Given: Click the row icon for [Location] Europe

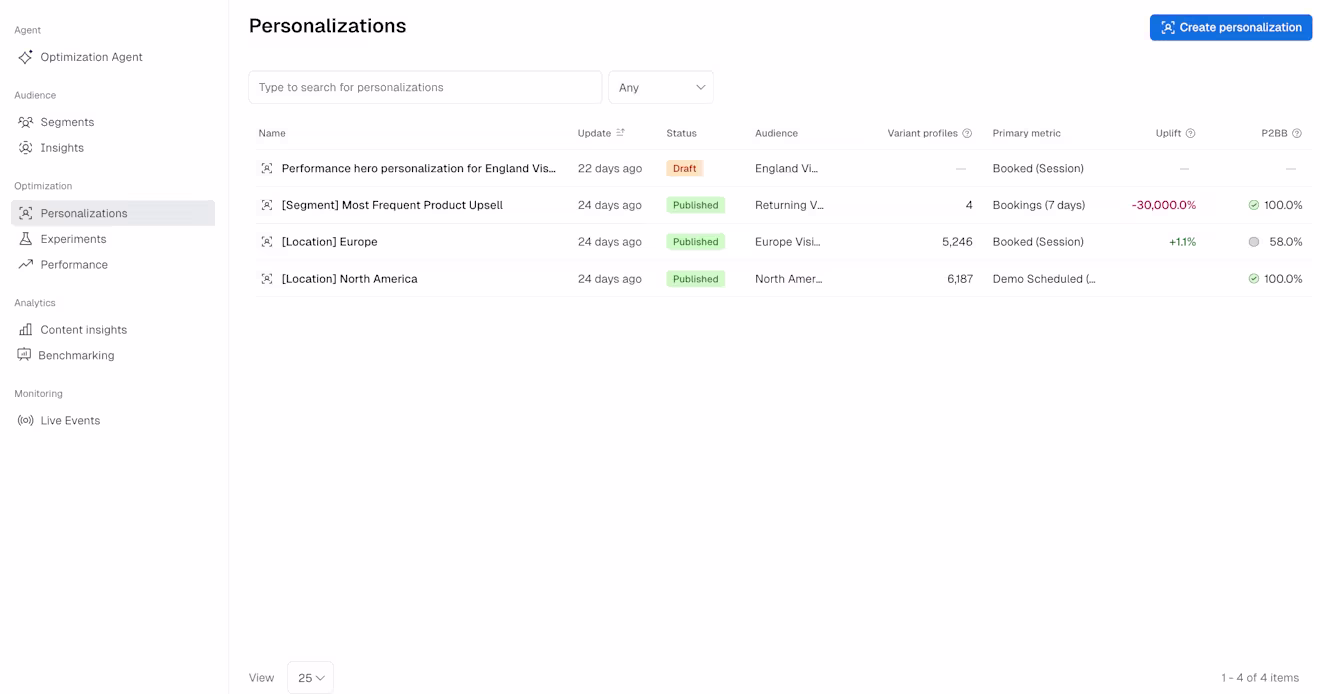Looking at the screenshot, I should 267,242.
